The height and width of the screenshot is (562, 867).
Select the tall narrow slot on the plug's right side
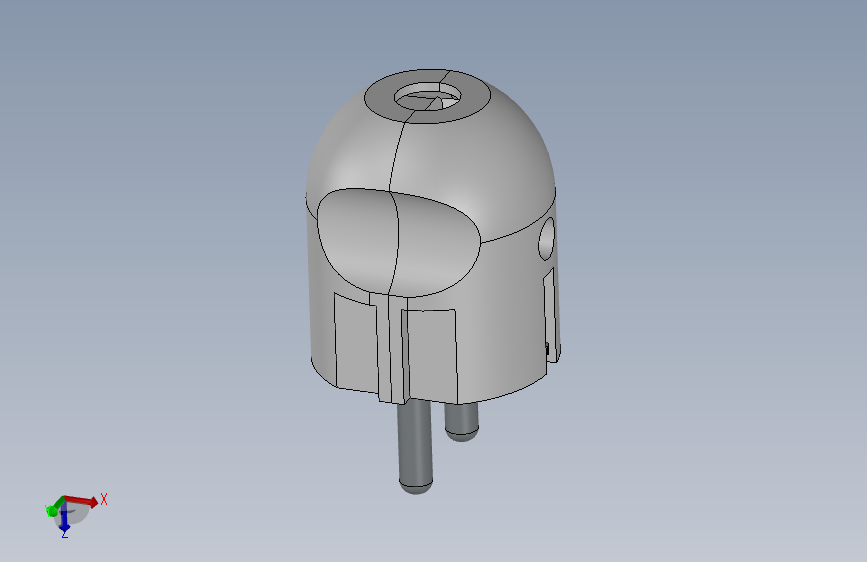point(550,314)
